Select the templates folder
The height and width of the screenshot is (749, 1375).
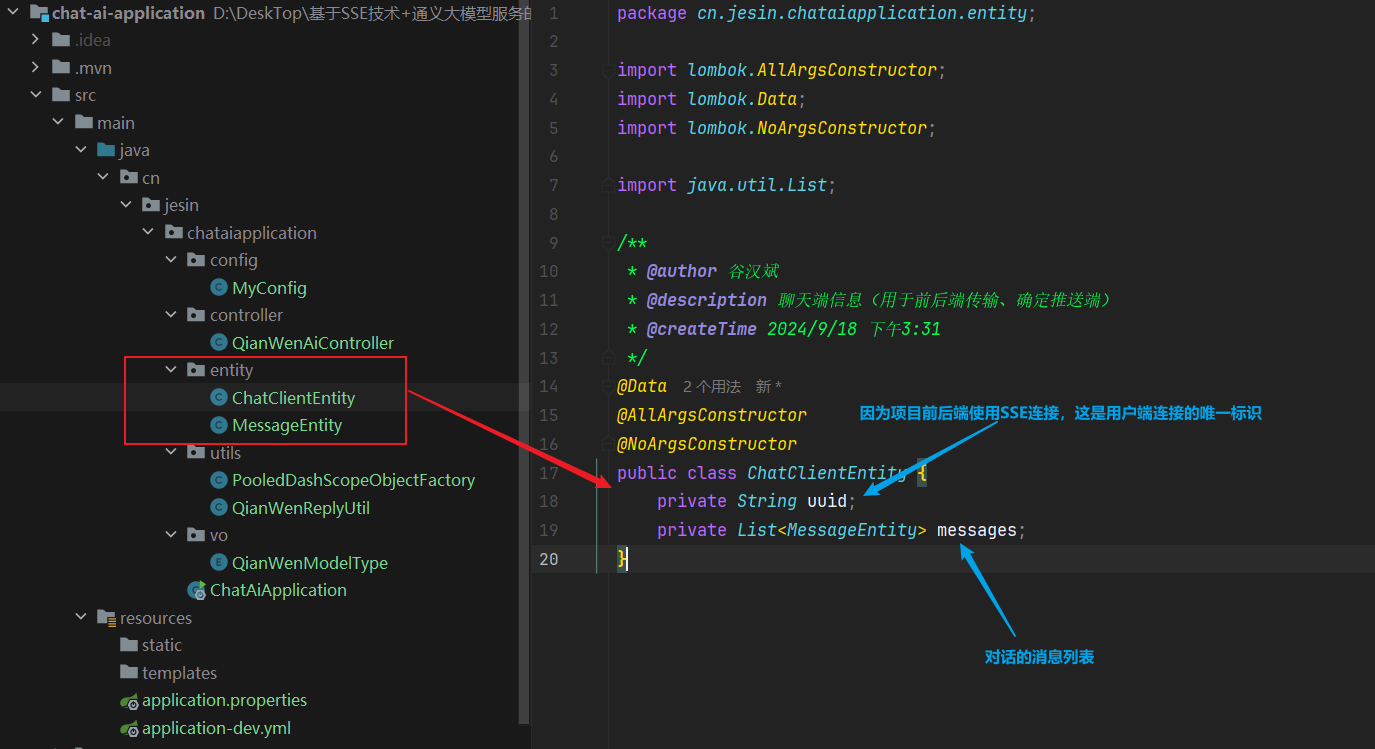pos(179,673)
